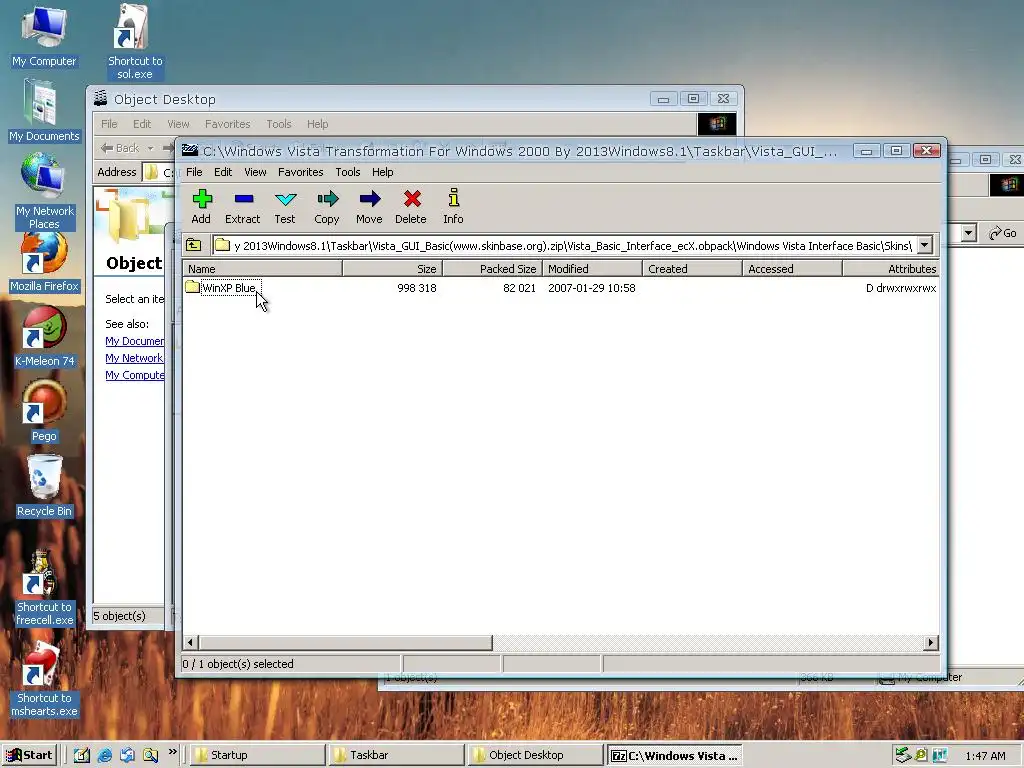1024x768 pixels.
Task: Open the Shortcut to freecell.exe icon
Action: (x=44, y=589)
